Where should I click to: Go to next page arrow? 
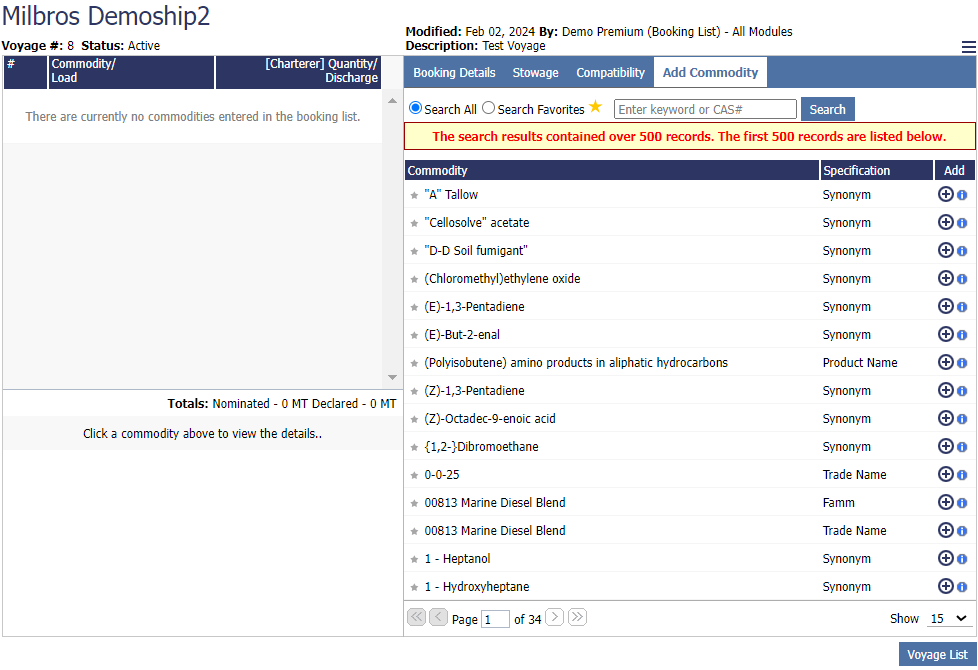coord(555,618)
